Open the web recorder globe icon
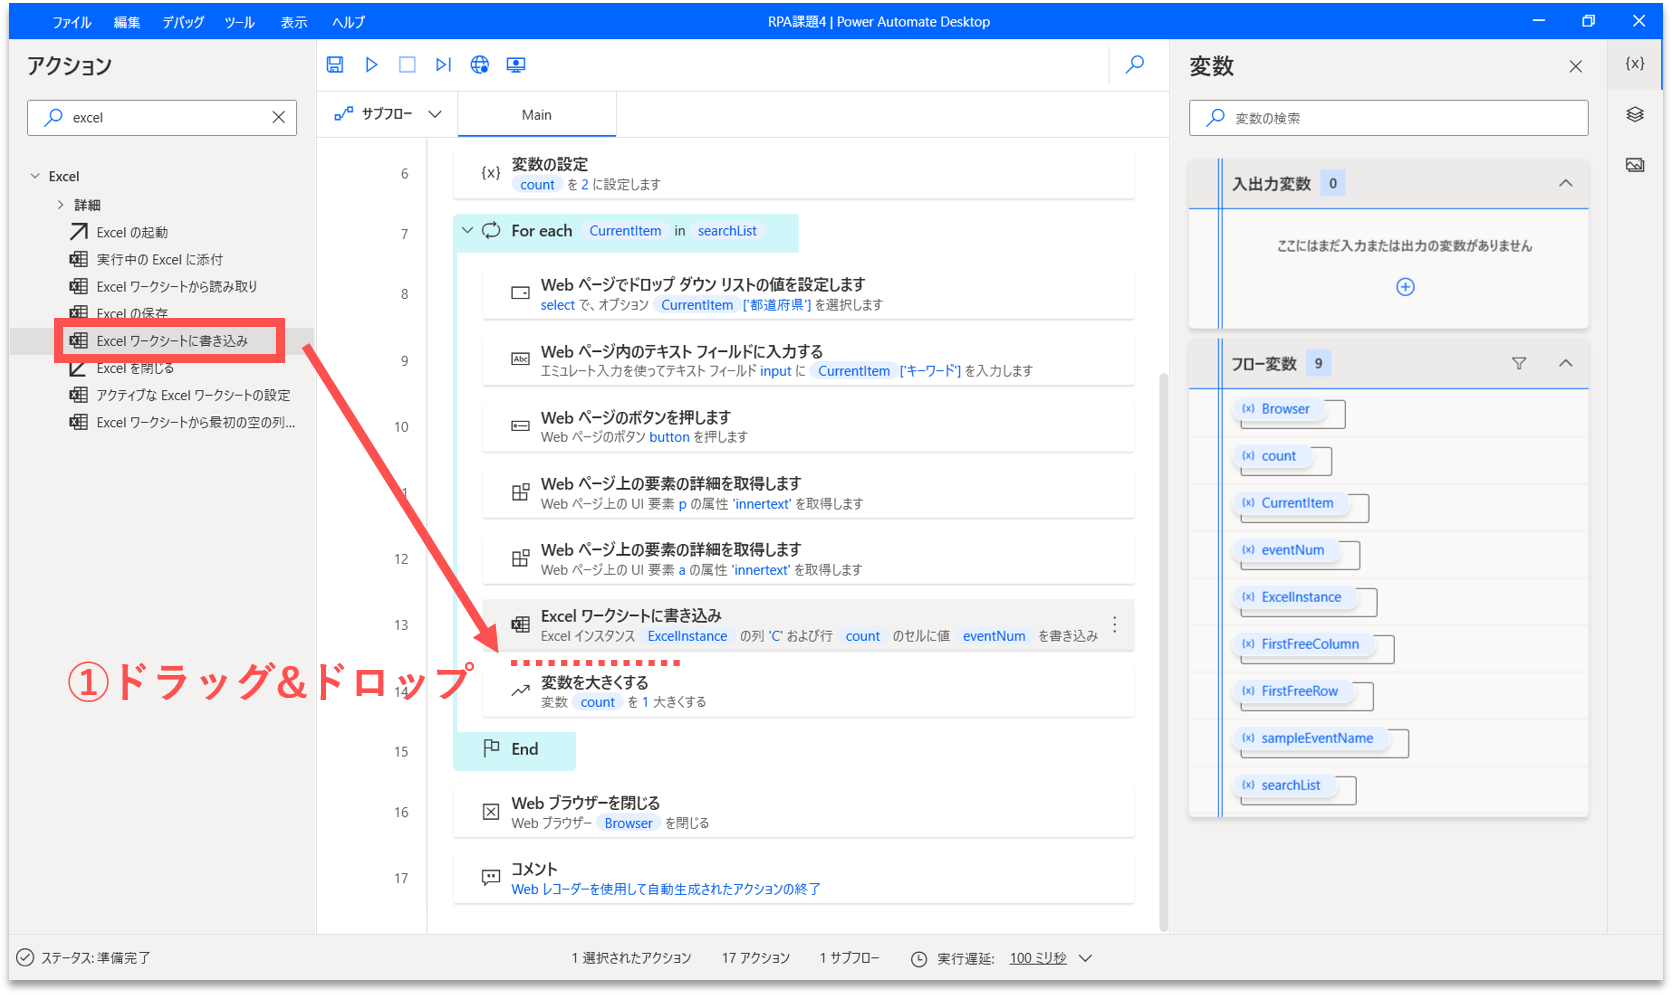1672x995 pixels. click(x=480, y=65)
